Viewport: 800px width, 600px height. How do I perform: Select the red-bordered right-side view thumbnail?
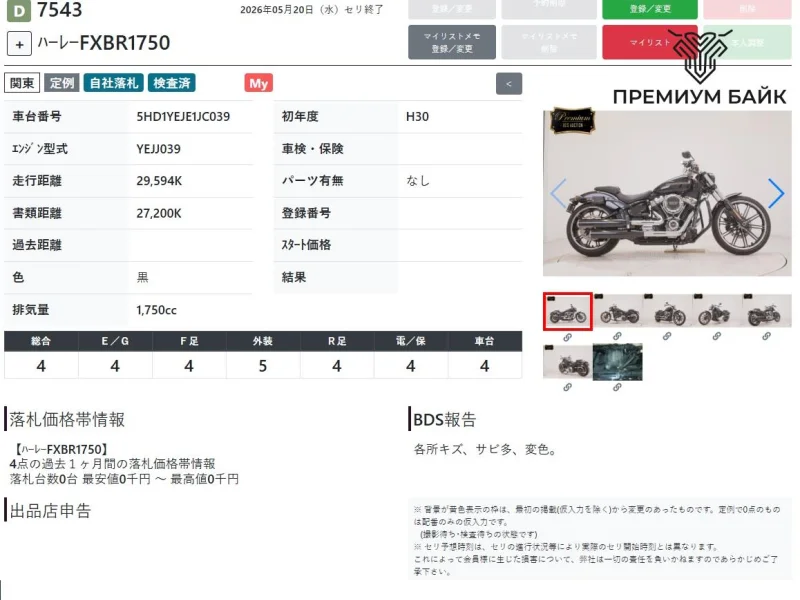(x=568, y=311)
